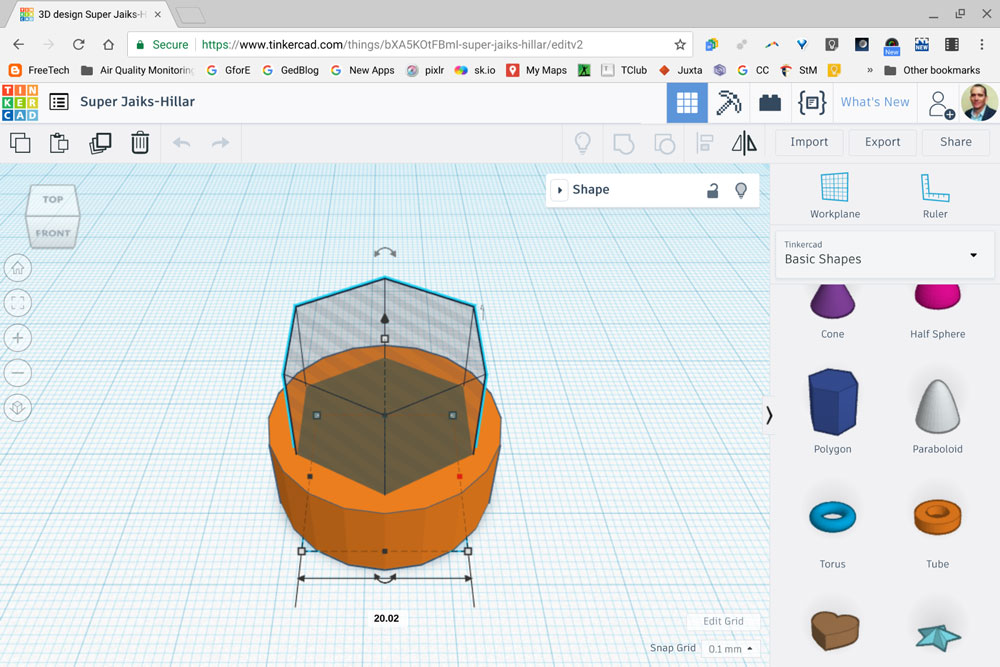Select the Ruler tool

click(x=935, y=195)
